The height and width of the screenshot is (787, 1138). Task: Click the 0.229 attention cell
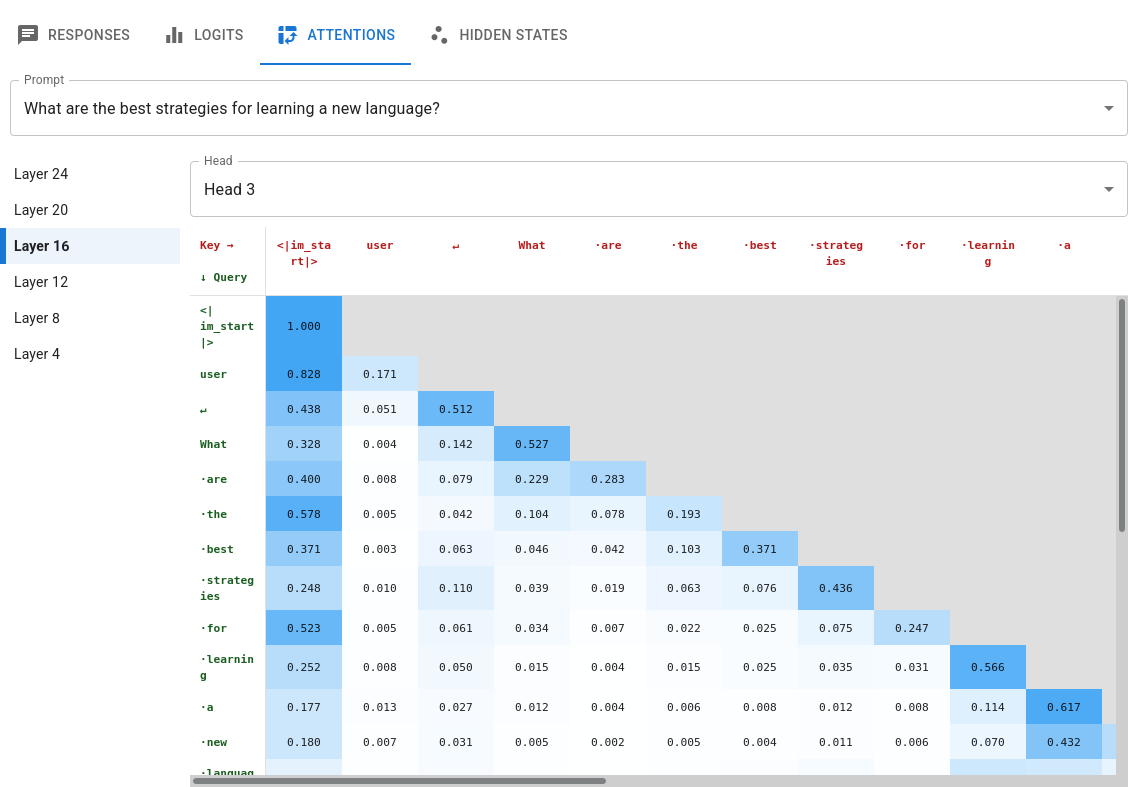point(532,479)
